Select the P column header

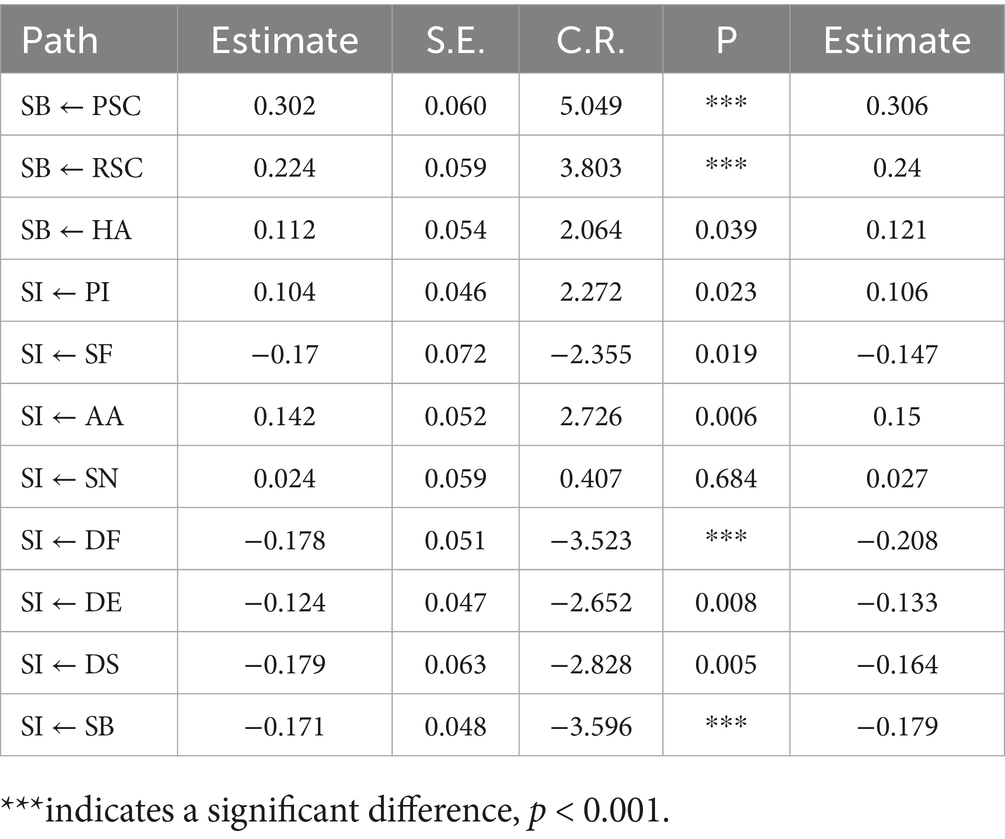(x=726, y=40)
